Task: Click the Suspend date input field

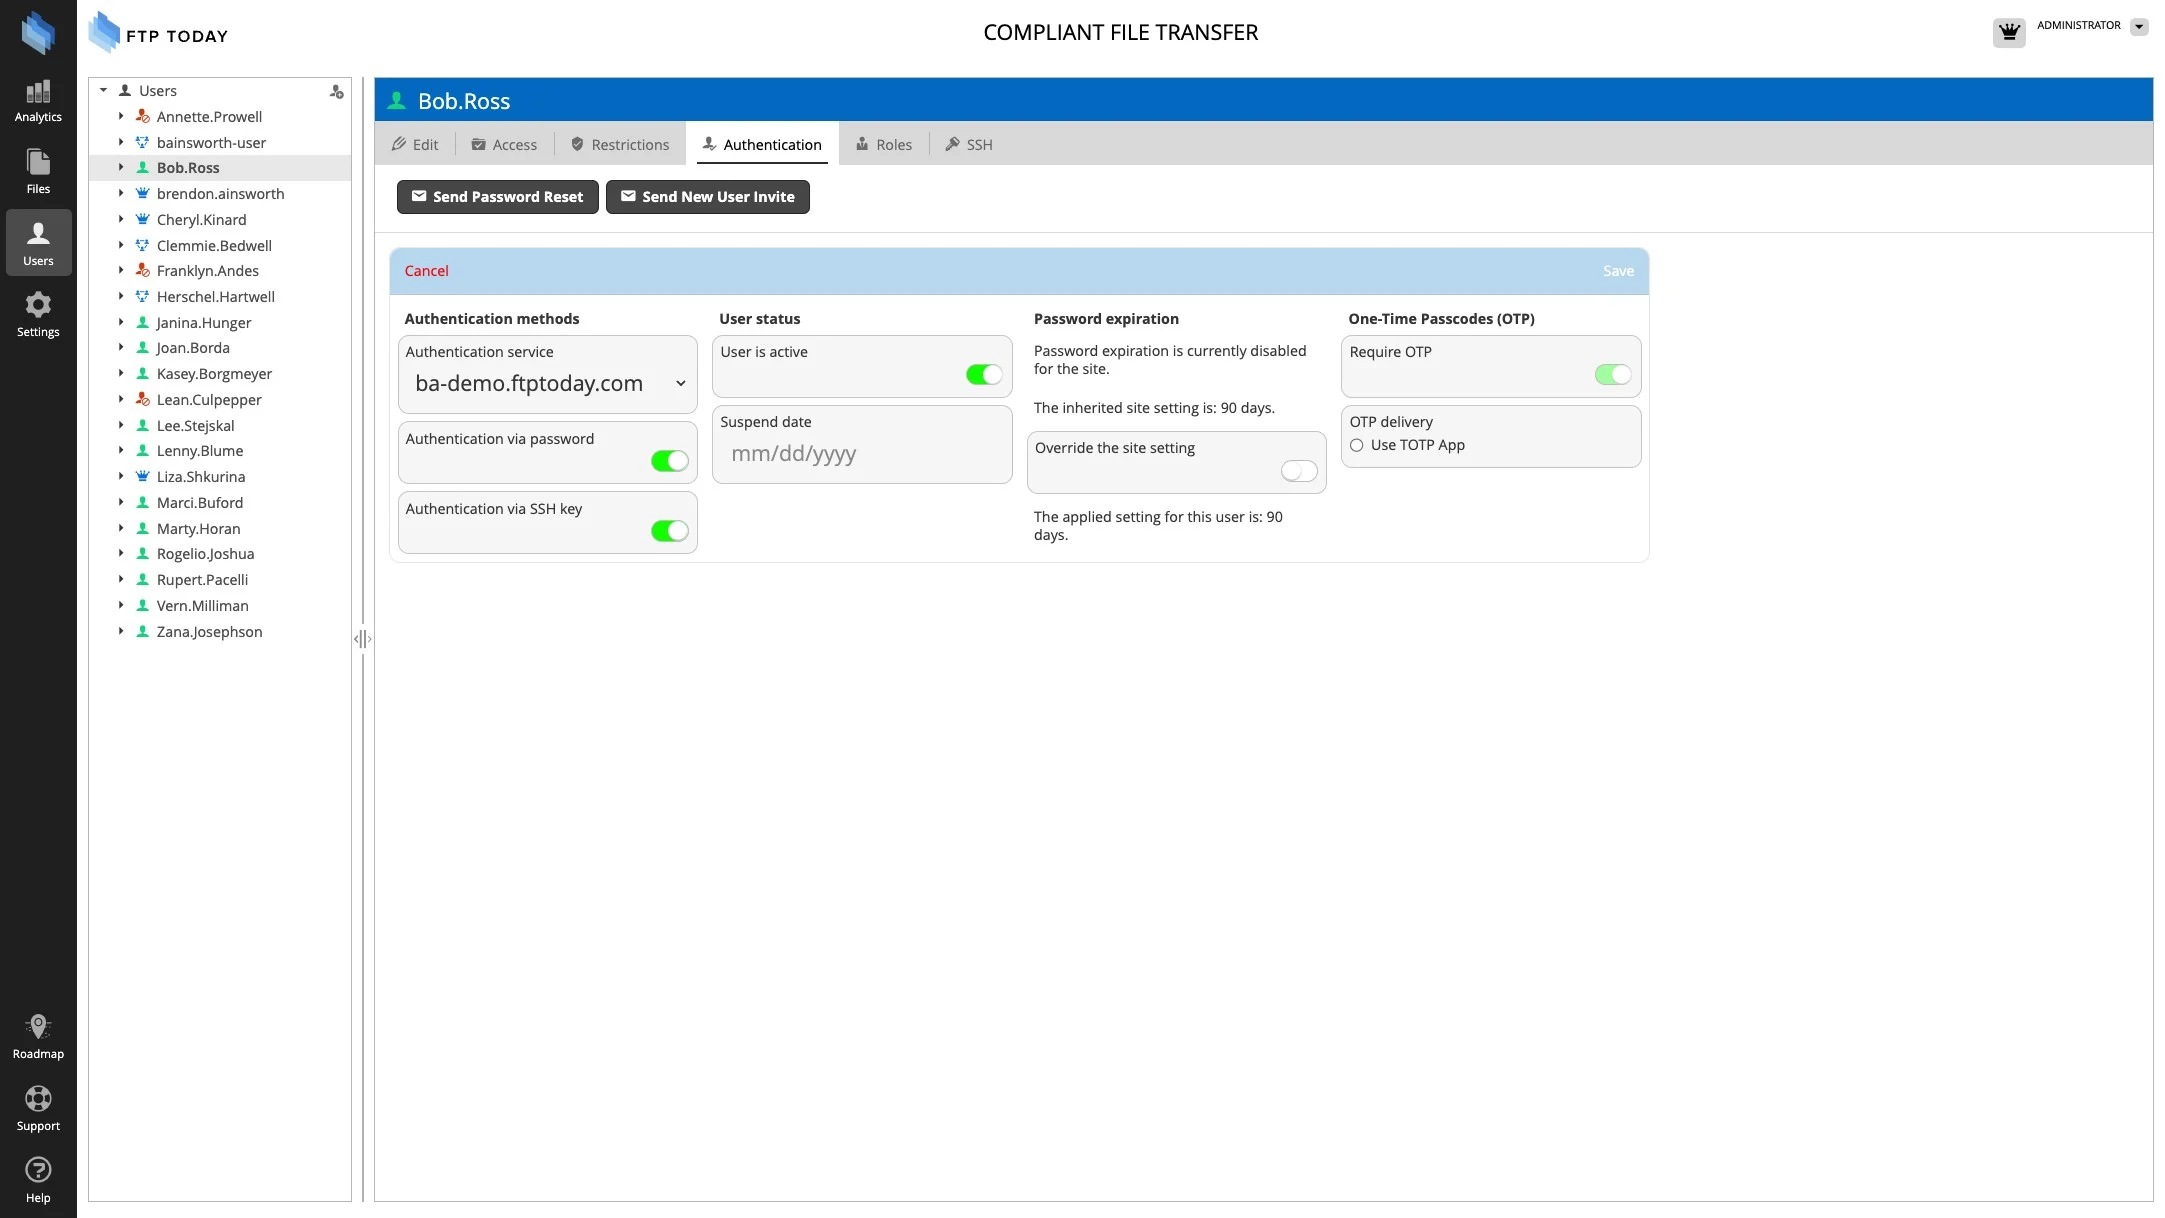Action: coord(862,454)
